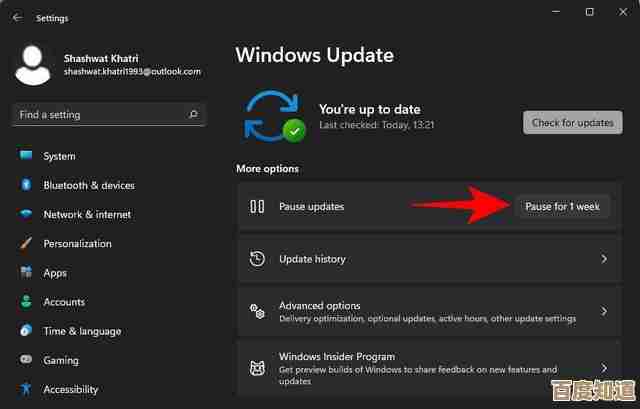Click the Time & language globe icon
This screenshot has width=640, height=409.
pyautogui.click(x=26, y=330)
